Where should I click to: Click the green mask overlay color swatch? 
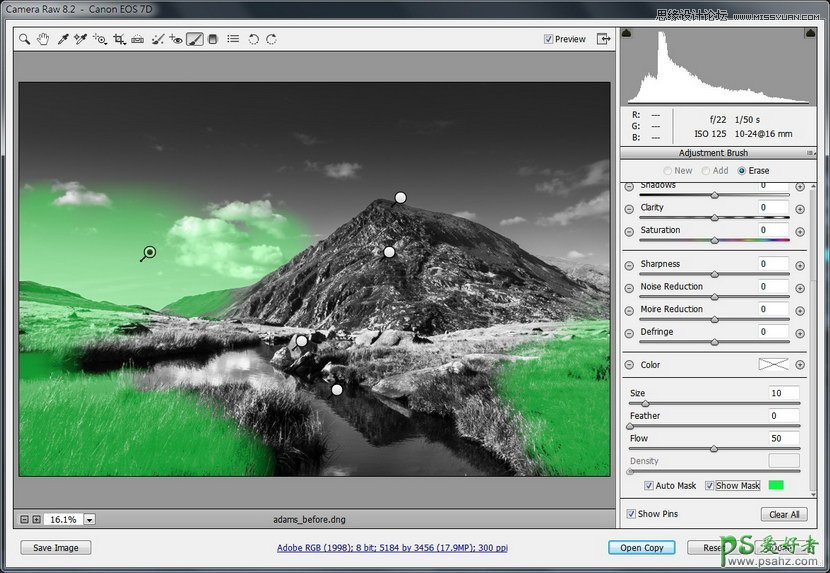776,486
